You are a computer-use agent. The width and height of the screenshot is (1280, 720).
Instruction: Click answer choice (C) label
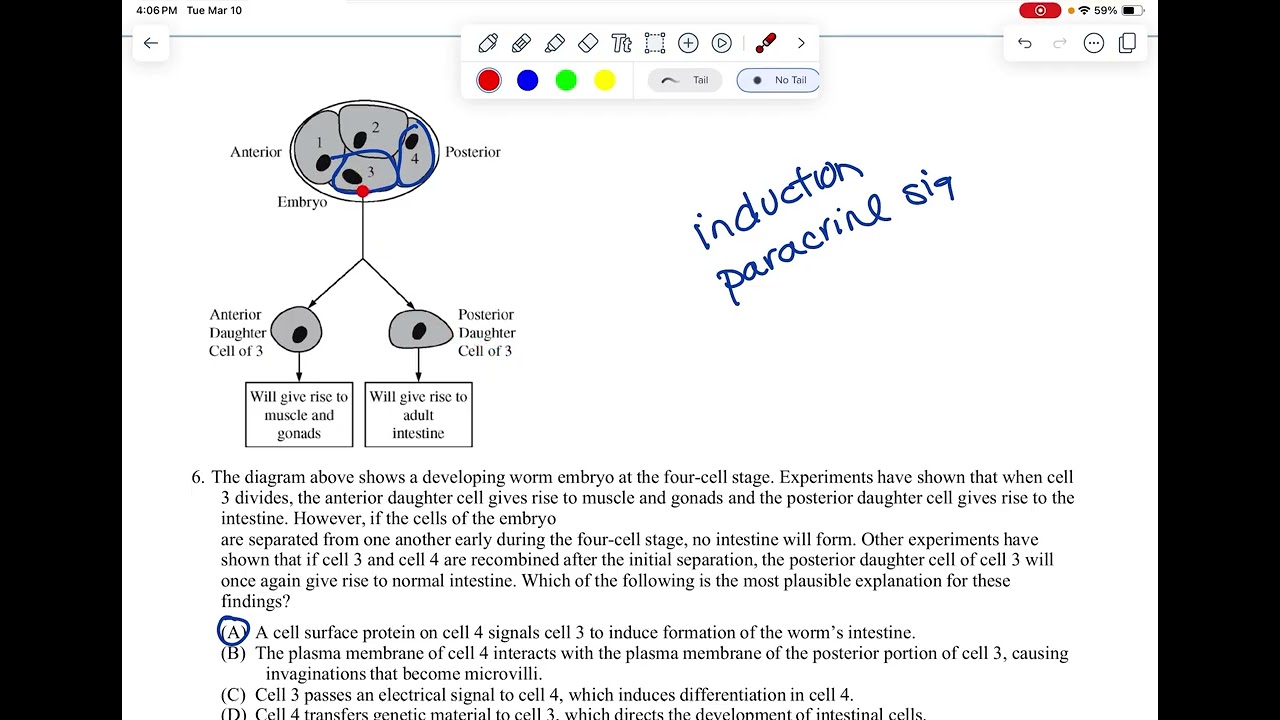tap(233, 695)
